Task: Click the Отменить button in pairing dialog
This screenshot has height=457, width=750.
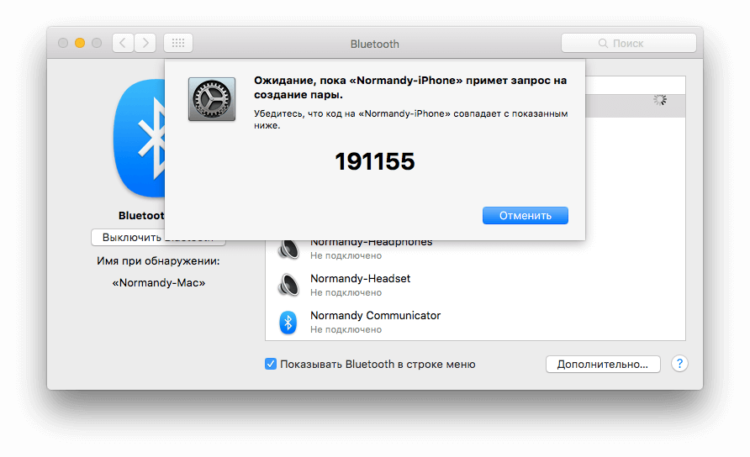Action: tap(525, 215)
